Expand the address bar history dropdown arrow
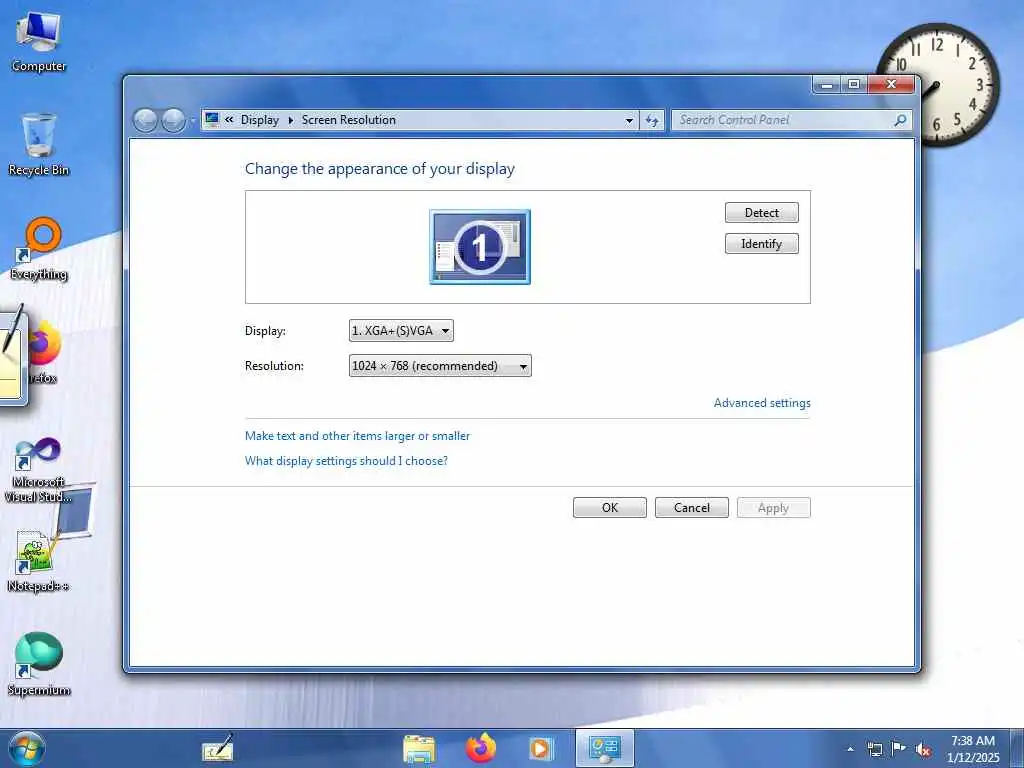 pos(629,120)
